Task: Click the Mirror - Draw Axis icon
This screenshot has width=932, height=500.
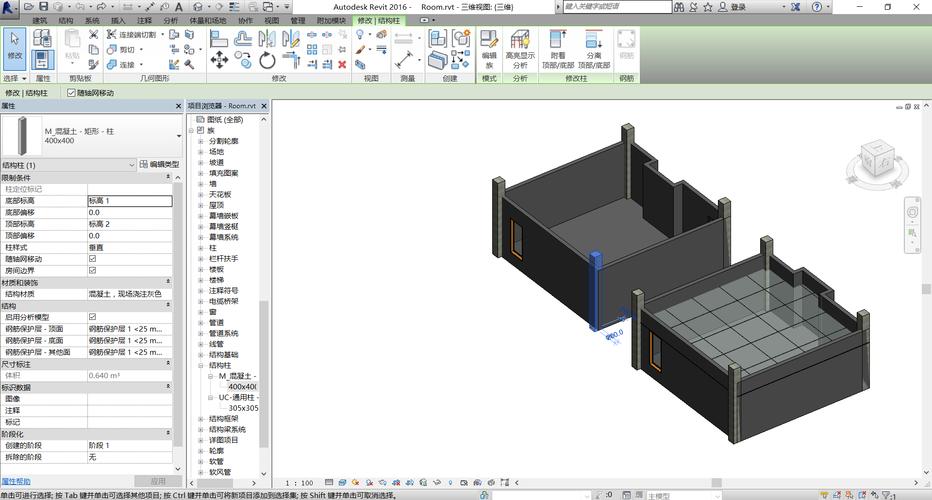Action: 291,39
